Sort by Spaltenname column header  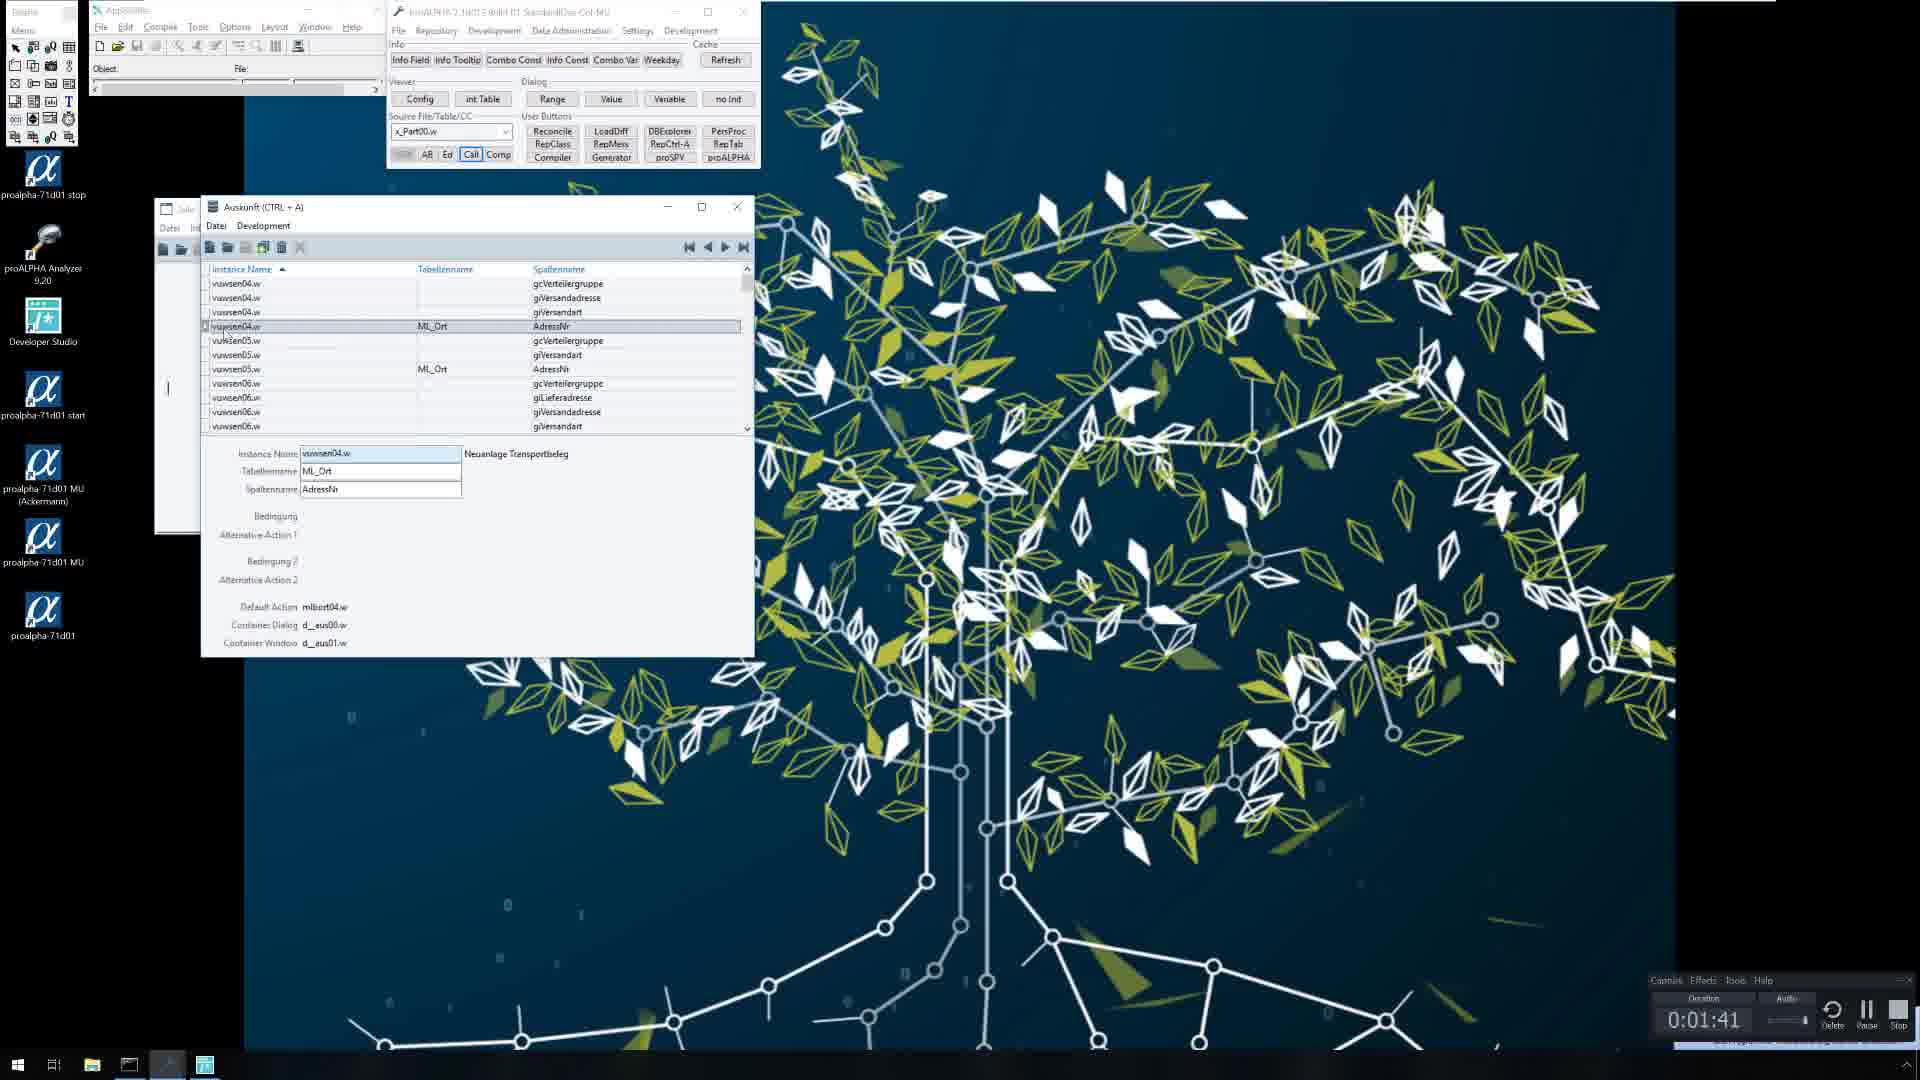(559, 269)
